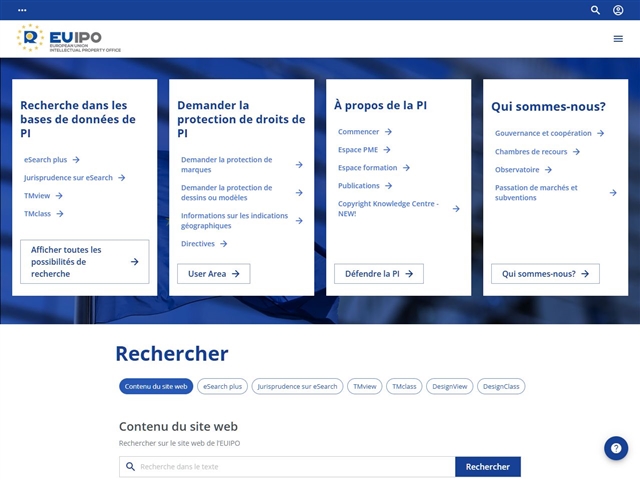Click the arrow next to Directives
This screenshot has width=640, height=480.
tap(224, 244)
